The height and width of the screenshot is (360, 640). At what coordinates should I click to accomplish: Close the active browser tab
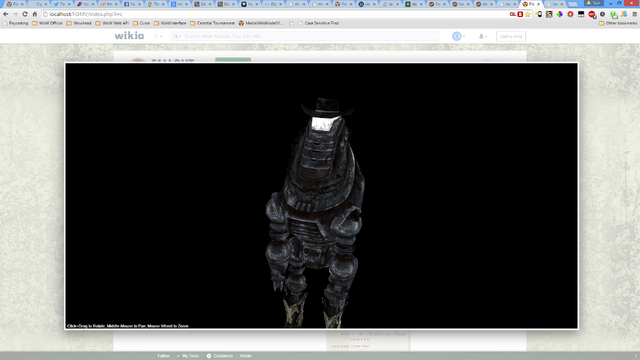pos(538,4)
